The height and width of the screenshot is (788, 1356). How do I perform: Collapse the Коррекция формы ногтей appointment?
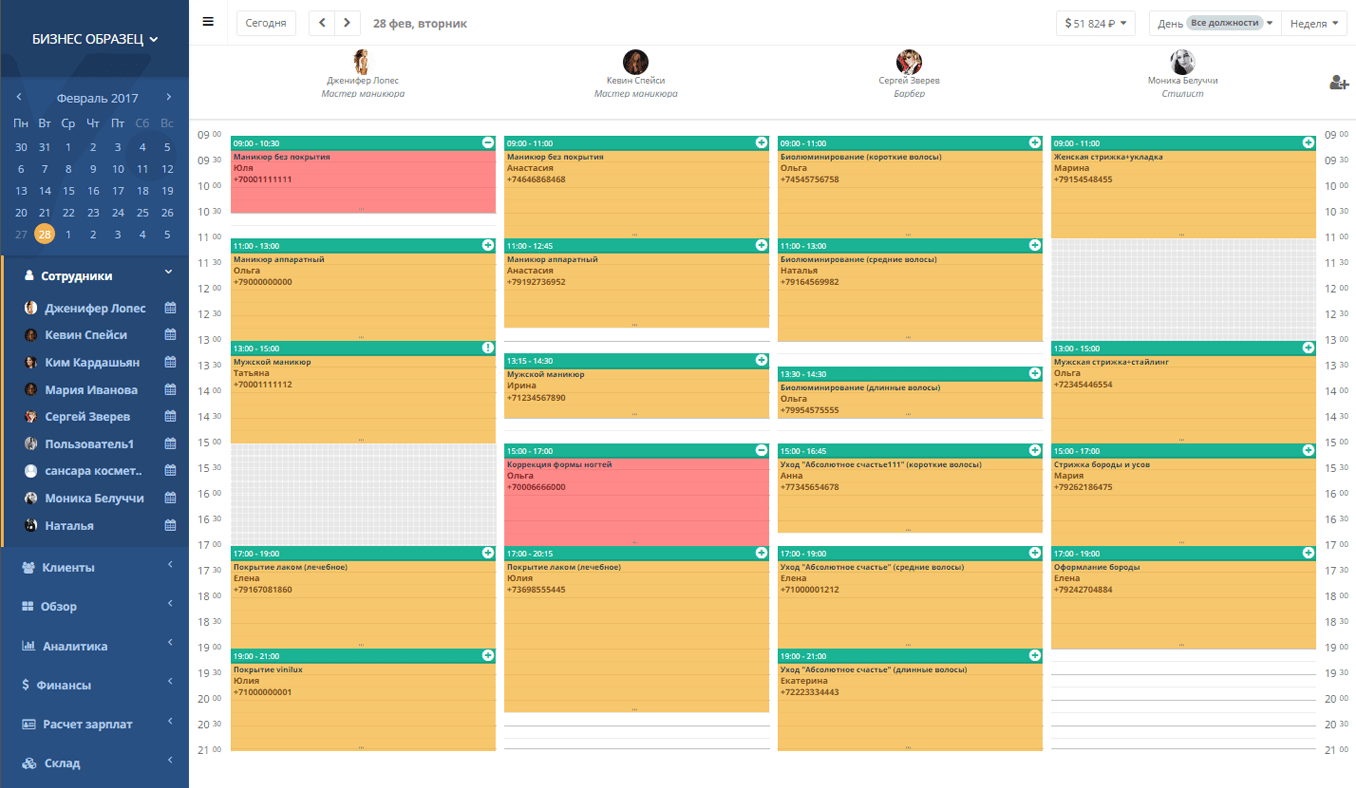coord(760,451)
